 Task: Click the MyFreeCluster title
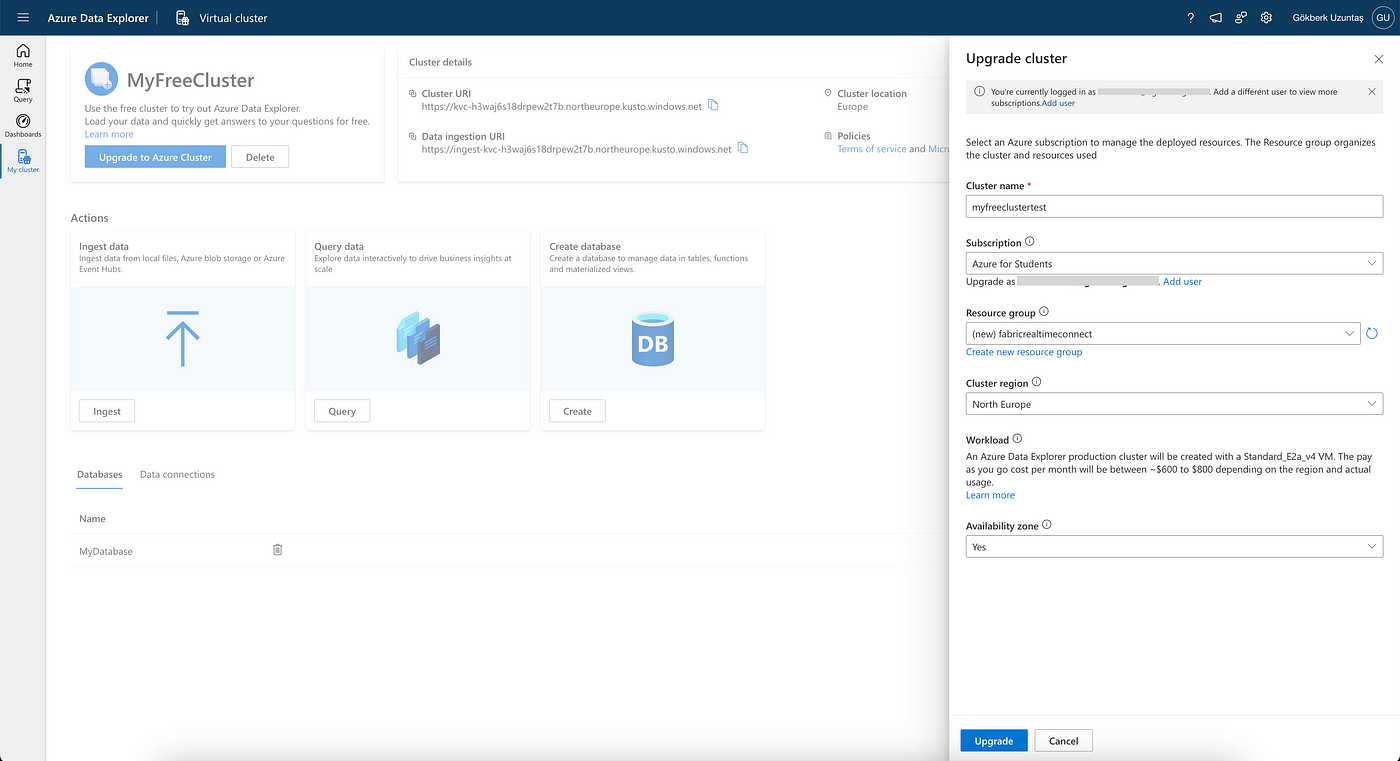click(x=190, y=80)
